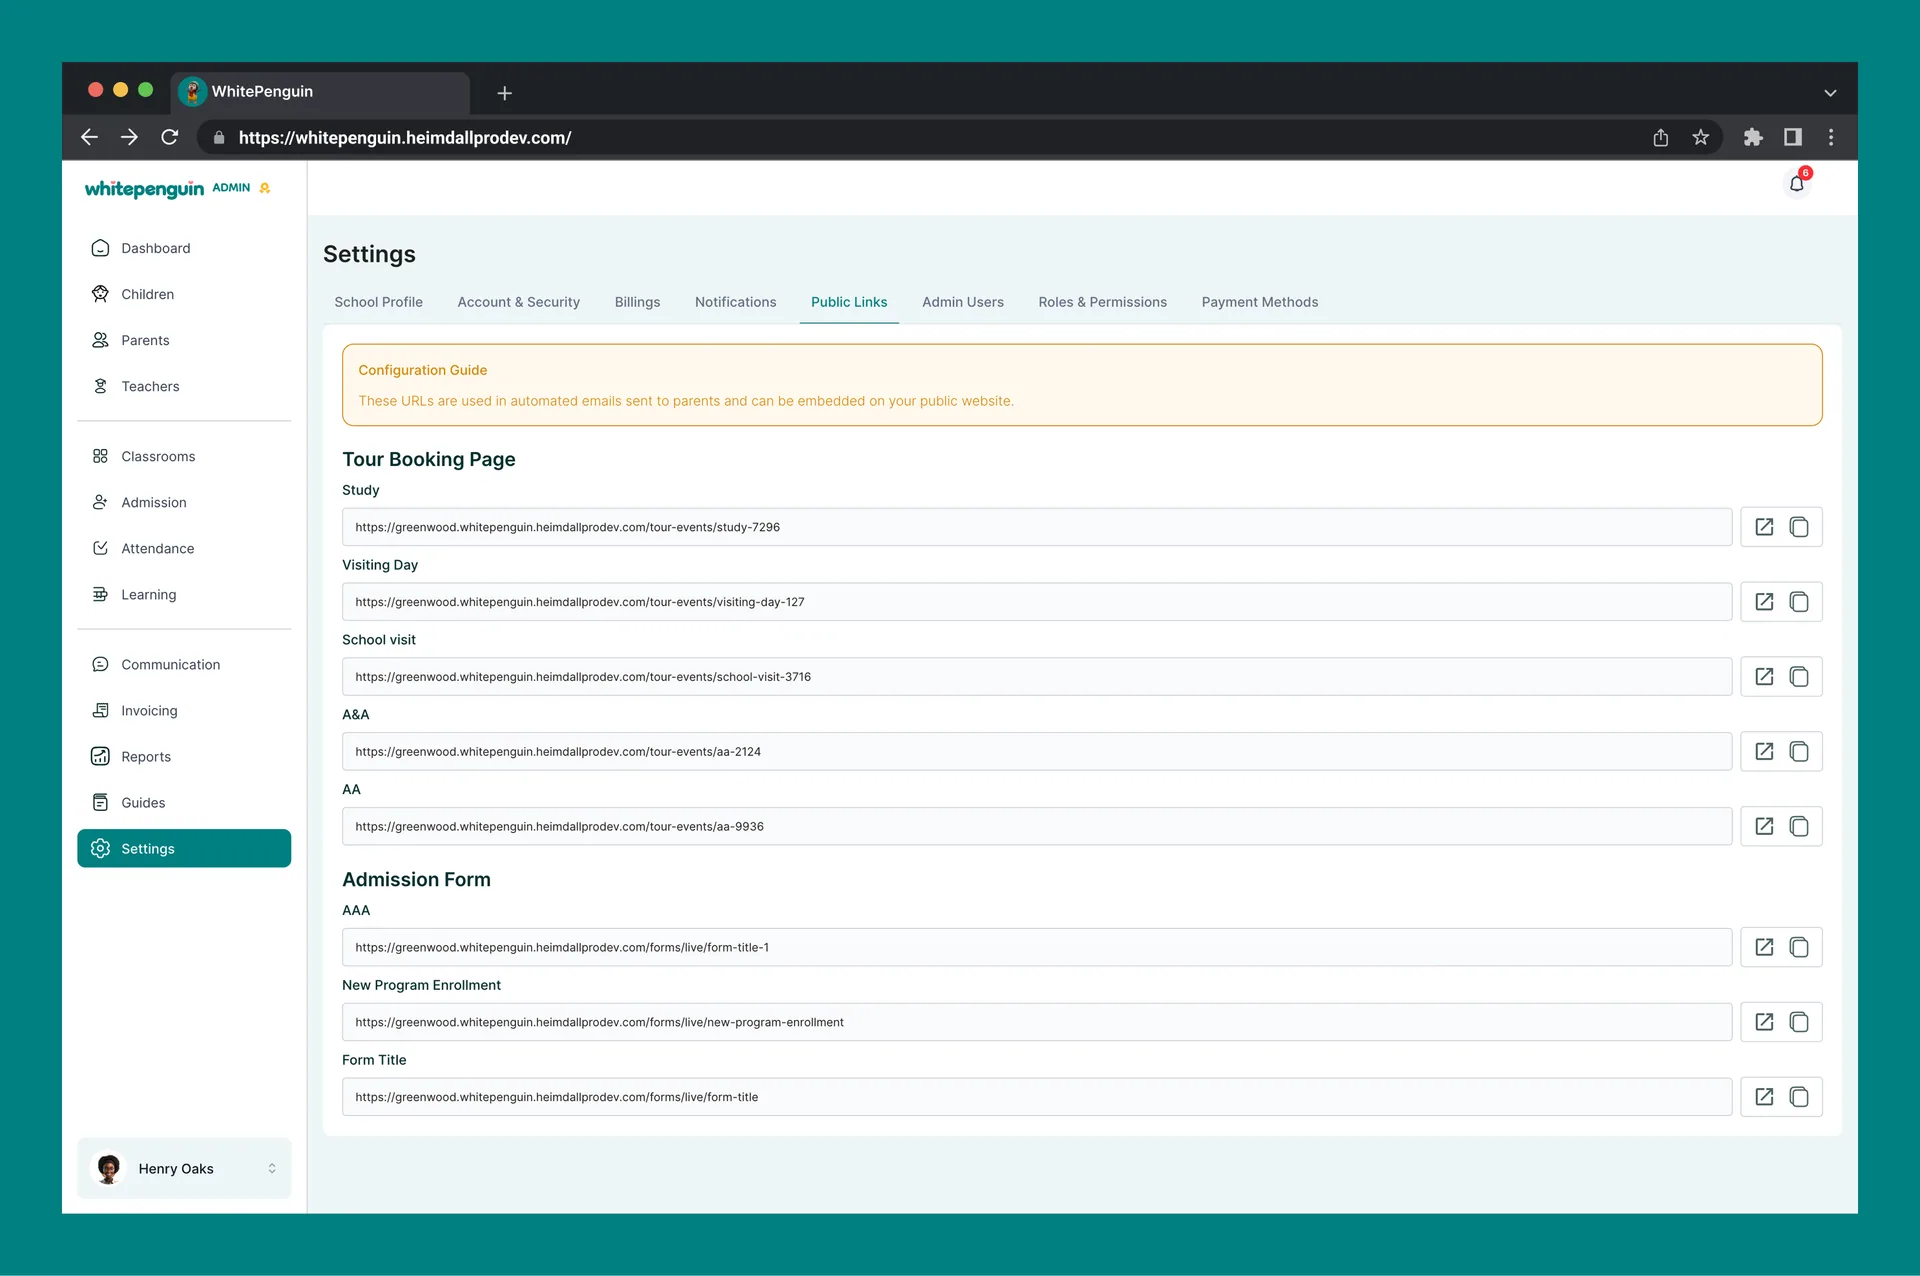Image resolution: width=1920 pixels, height=1276 pixels.
Task: Click the whitepenguin logo
Action: (x=144, y=189)
